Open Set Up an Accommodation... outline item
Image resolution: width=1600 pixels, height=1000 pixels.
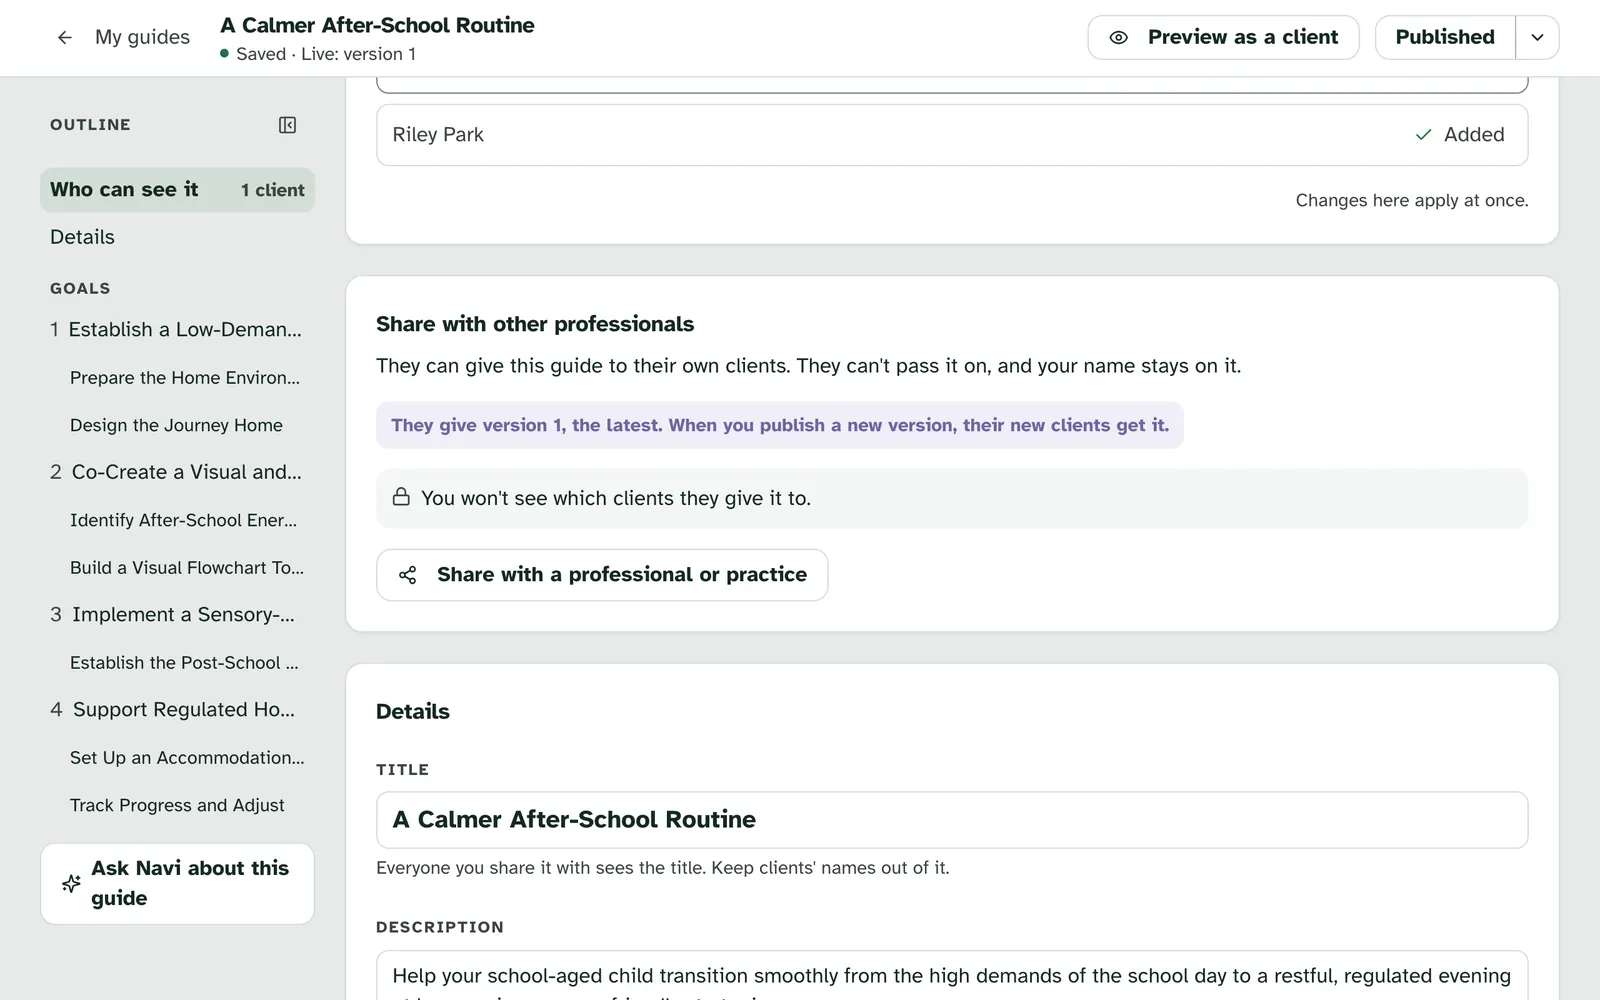187,758
